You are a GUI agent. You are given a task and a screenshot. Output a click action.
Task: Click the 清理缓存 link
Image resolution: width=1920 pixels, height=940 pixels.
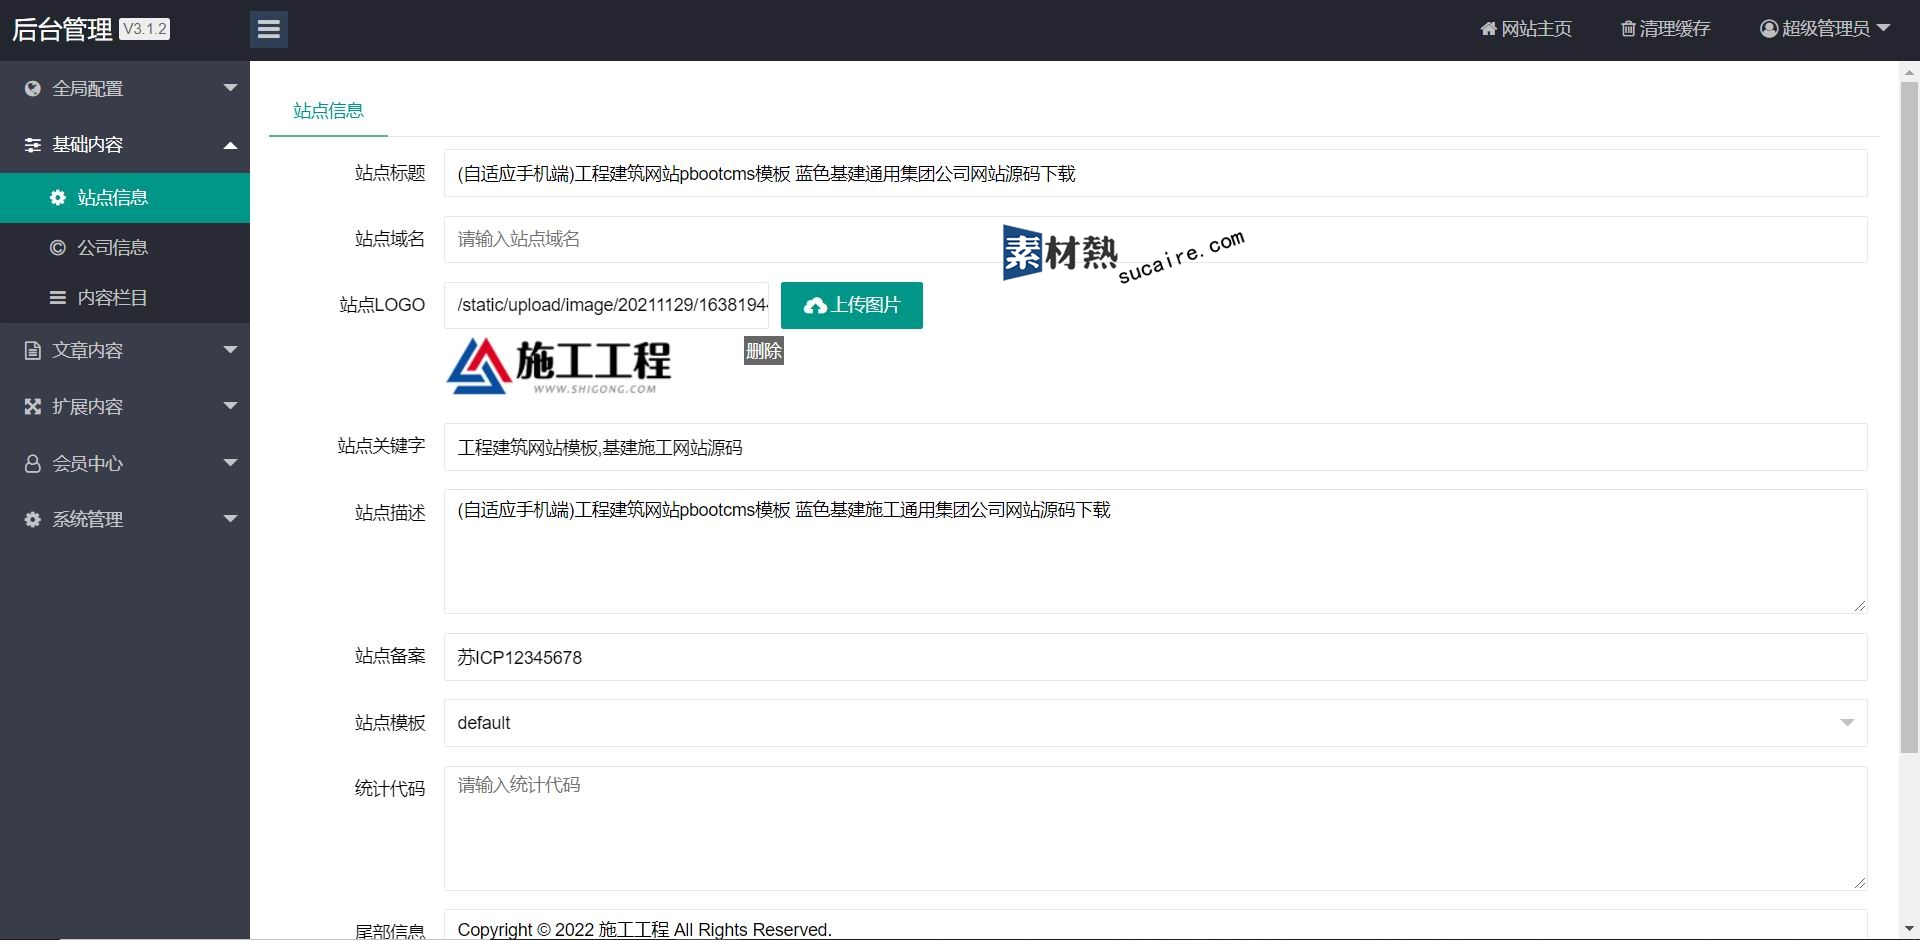(1666, 29)
